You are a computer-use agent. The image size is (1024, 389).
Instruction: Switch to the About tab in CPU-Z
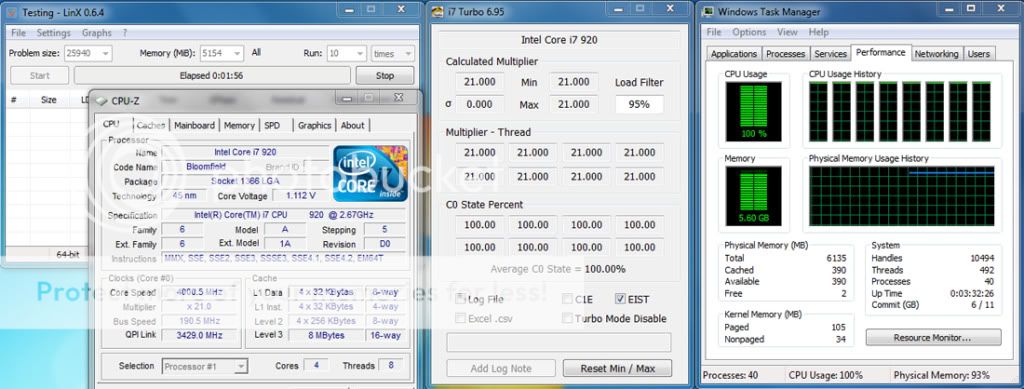353,125
